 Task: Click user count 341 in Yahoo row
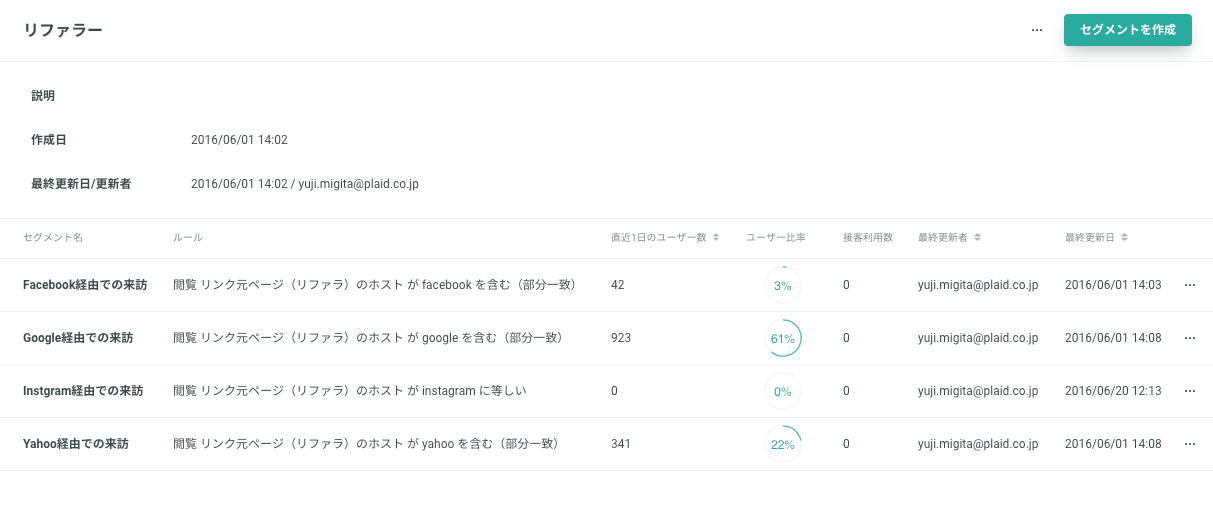click(x=621, y=444)
